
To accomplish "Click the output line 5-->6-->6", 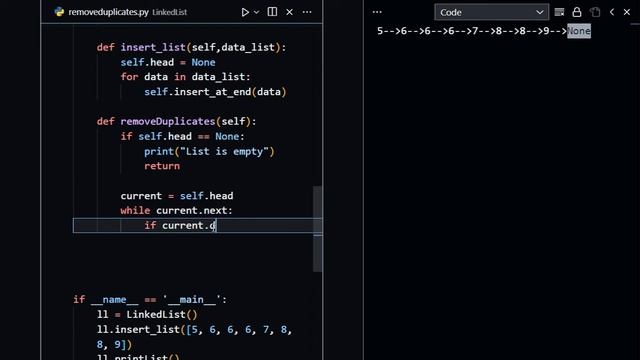I will point(484,31).
